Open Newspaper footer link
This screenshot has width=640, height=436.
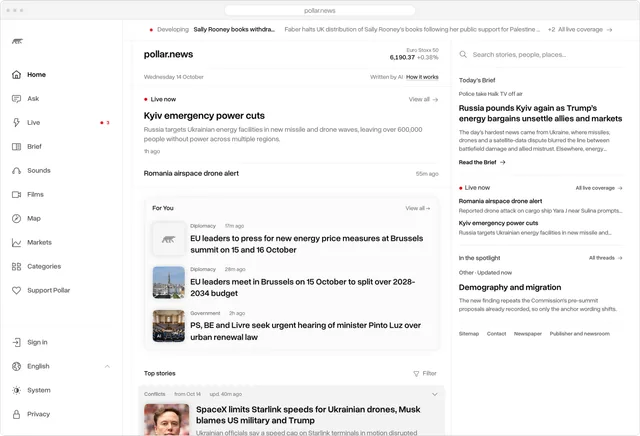click(x=528, y=334)
